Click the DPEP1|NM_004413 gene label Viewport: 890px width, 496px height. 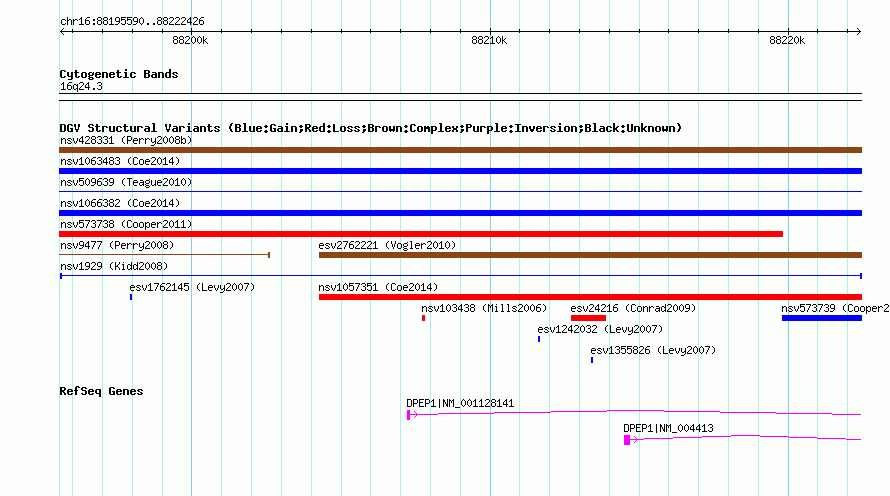tap(668, 428)
